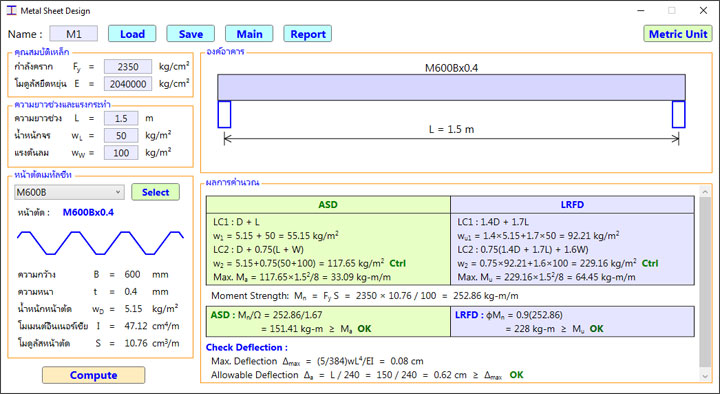Click the Compute button
Image resolution: width=720 pixels, height=394 pixels.
point(94,375)
